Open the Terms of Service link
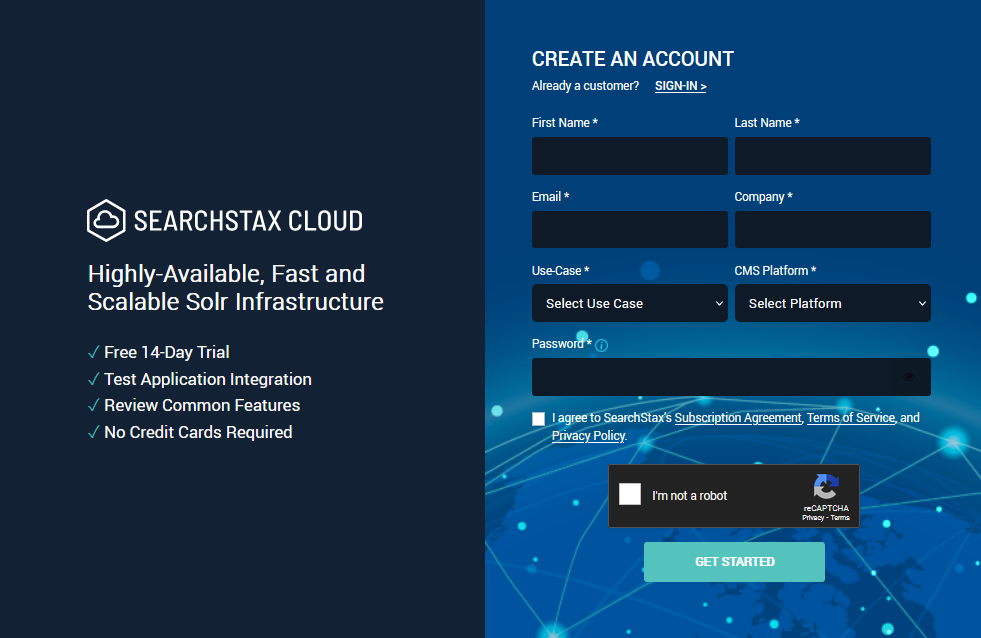This screenshot has height=638, width=981. [x=850, y=418]
